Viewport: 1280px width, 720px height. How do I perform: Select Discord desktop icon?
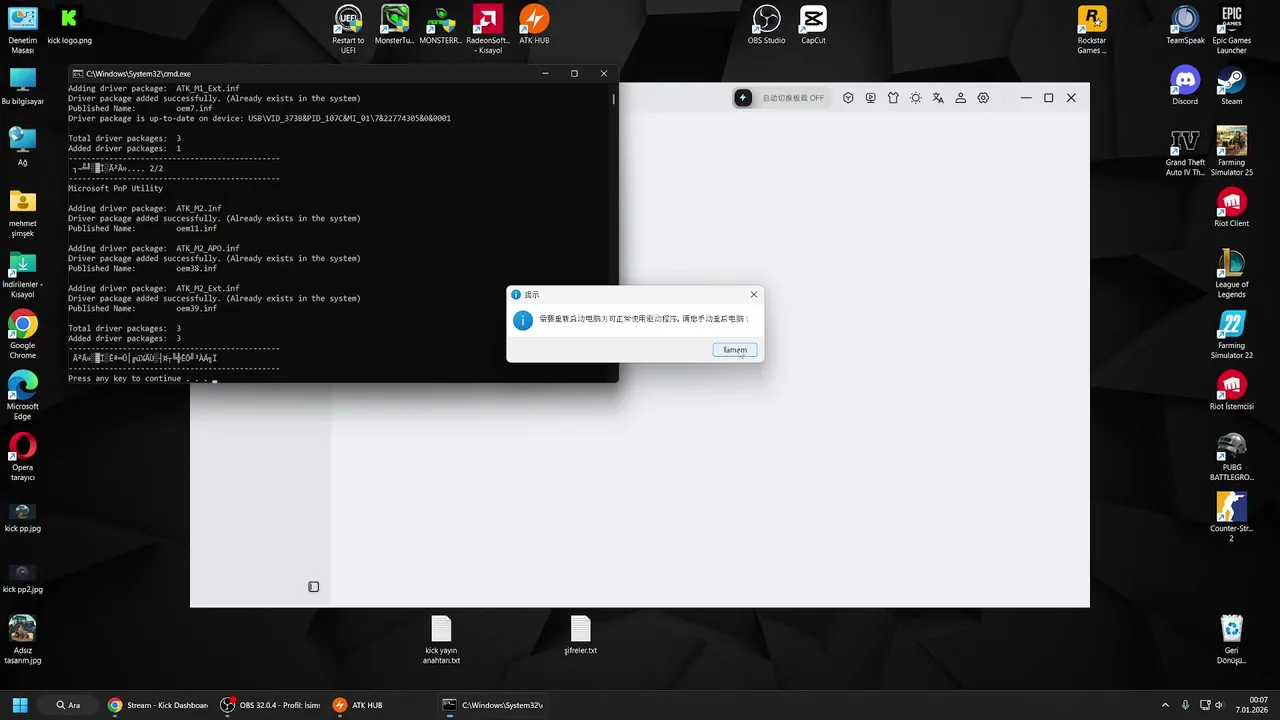[x=1185, y=86]
